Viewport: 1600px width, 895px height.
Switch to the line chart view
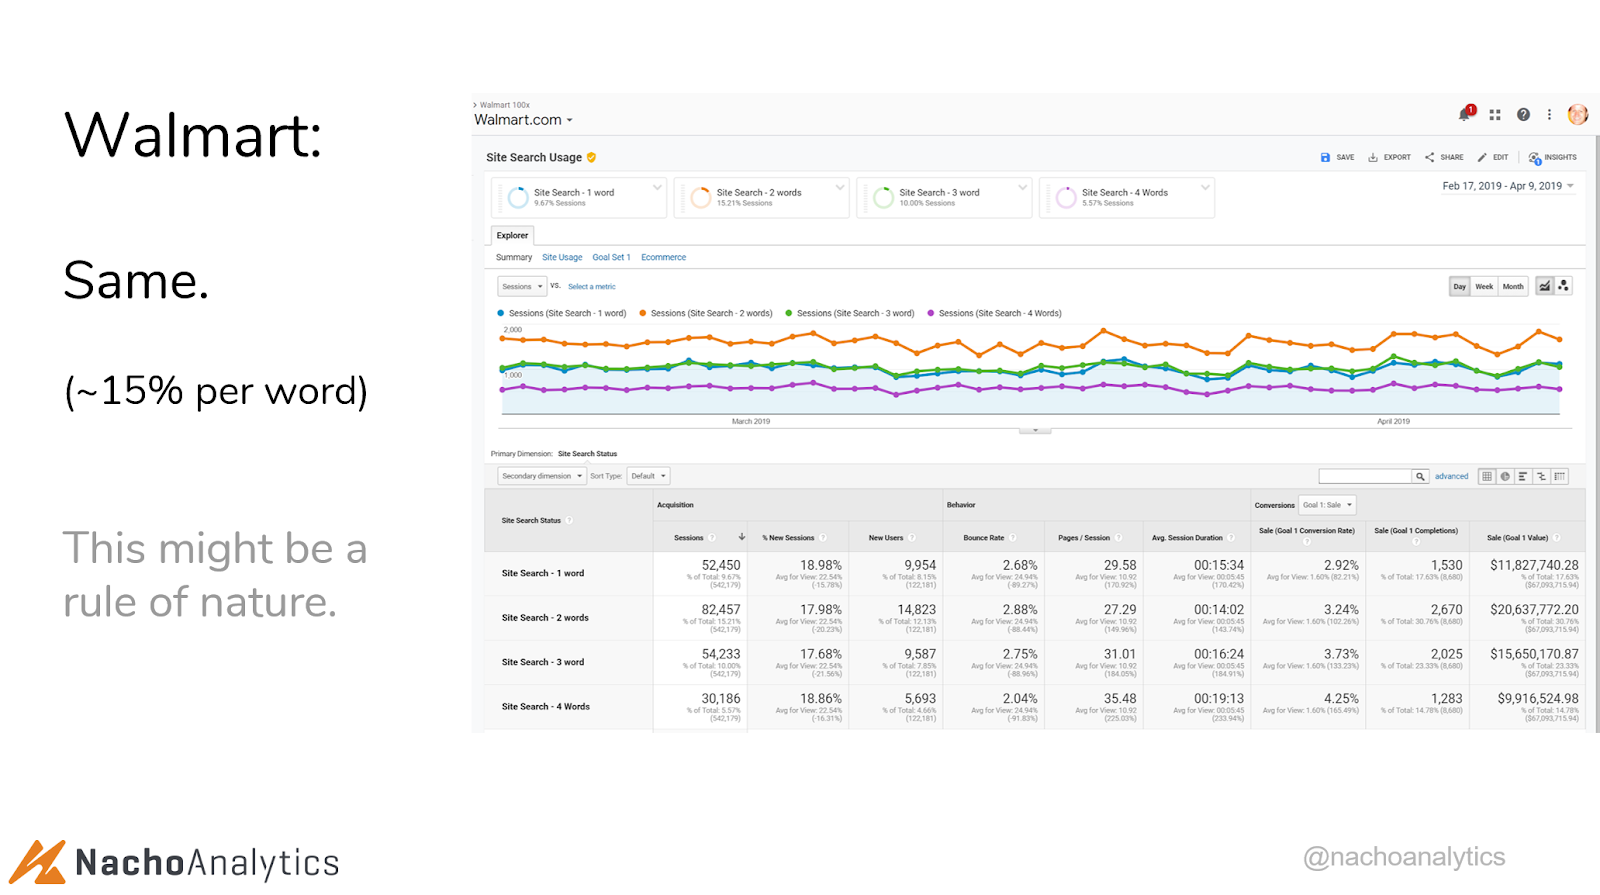(x=1545, y=286)
